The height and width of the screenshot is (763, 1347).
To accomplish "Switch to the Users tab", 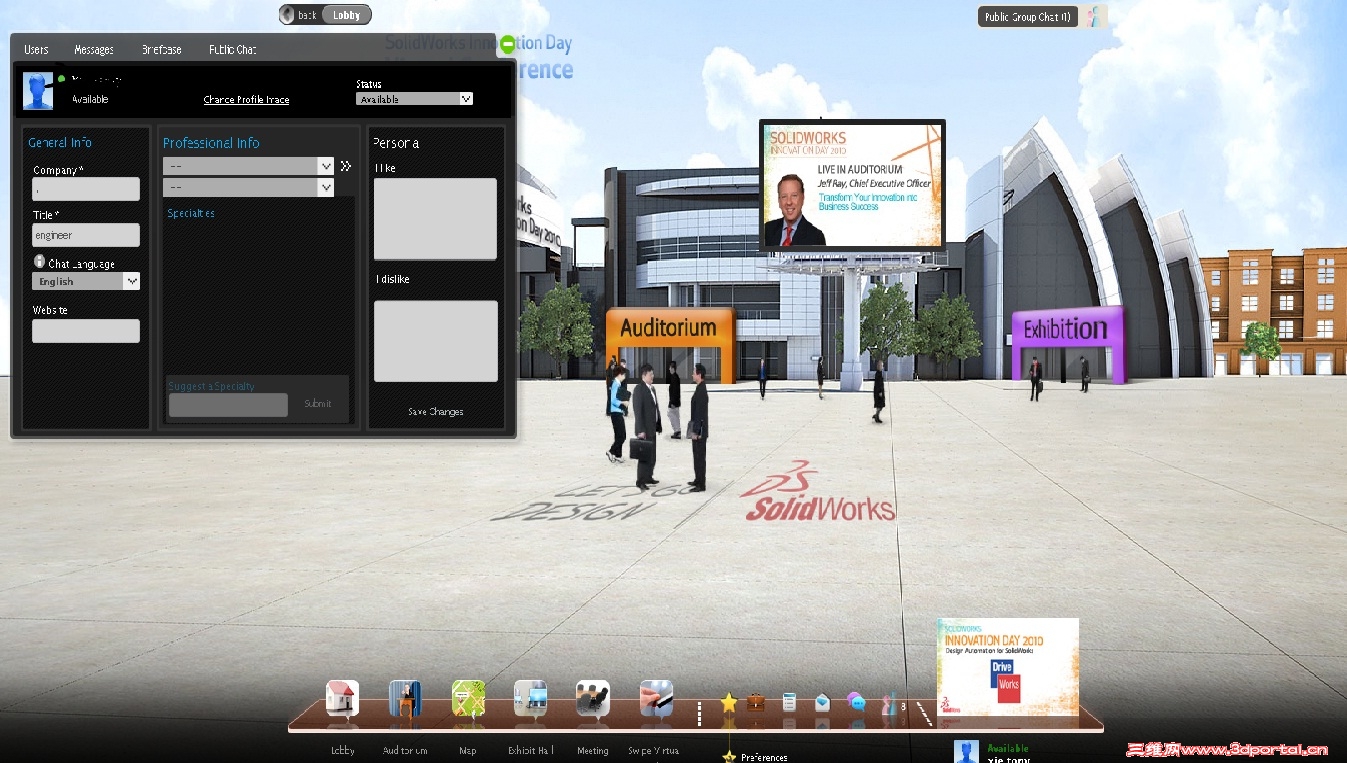I will [36, 49].
